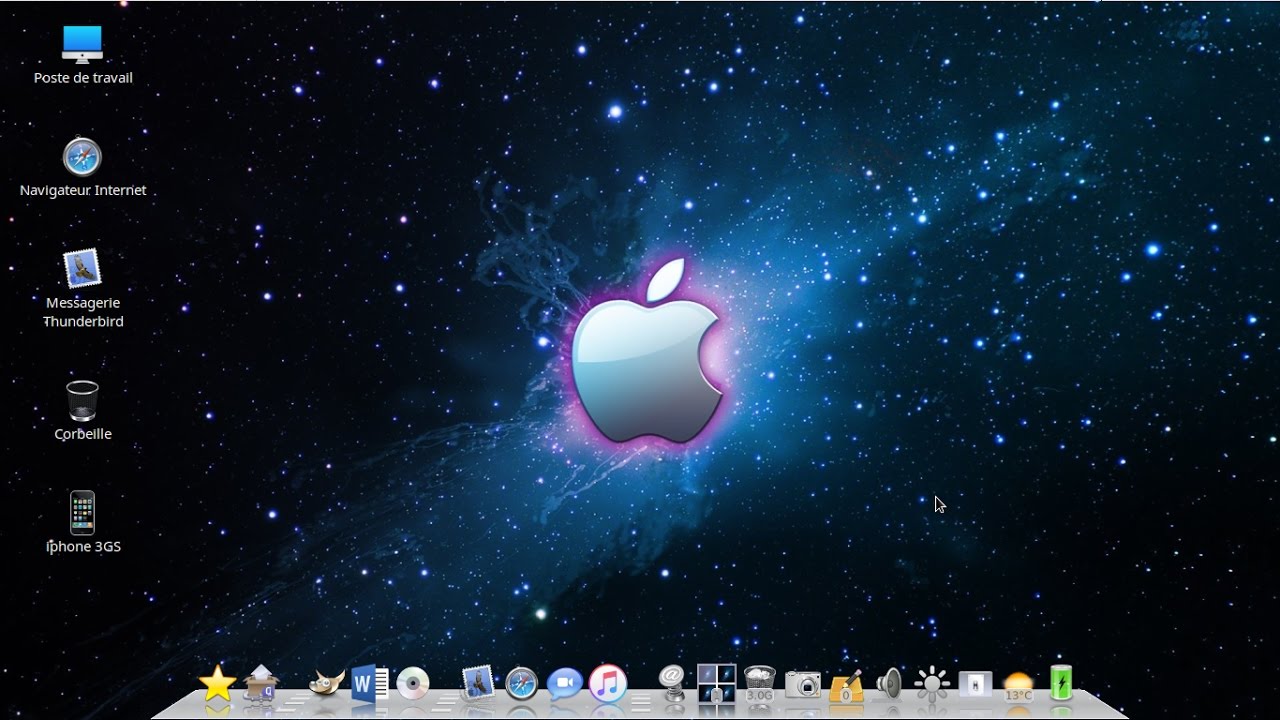Open the package box dock icon
This screenshot has width=1280, height=720.
[x=261, y=684]
